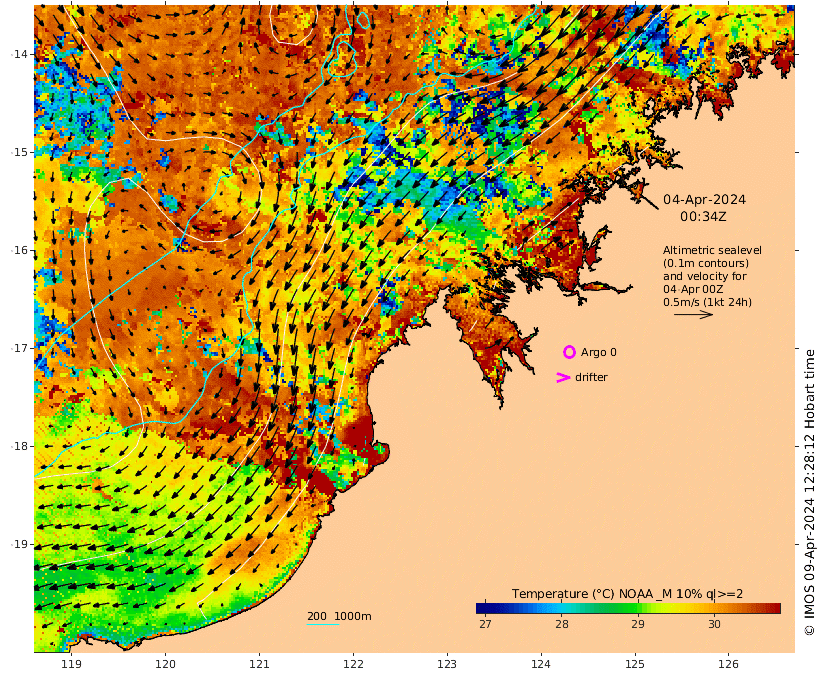
Task: Click the temperature color bar
Action: [628, 608]
